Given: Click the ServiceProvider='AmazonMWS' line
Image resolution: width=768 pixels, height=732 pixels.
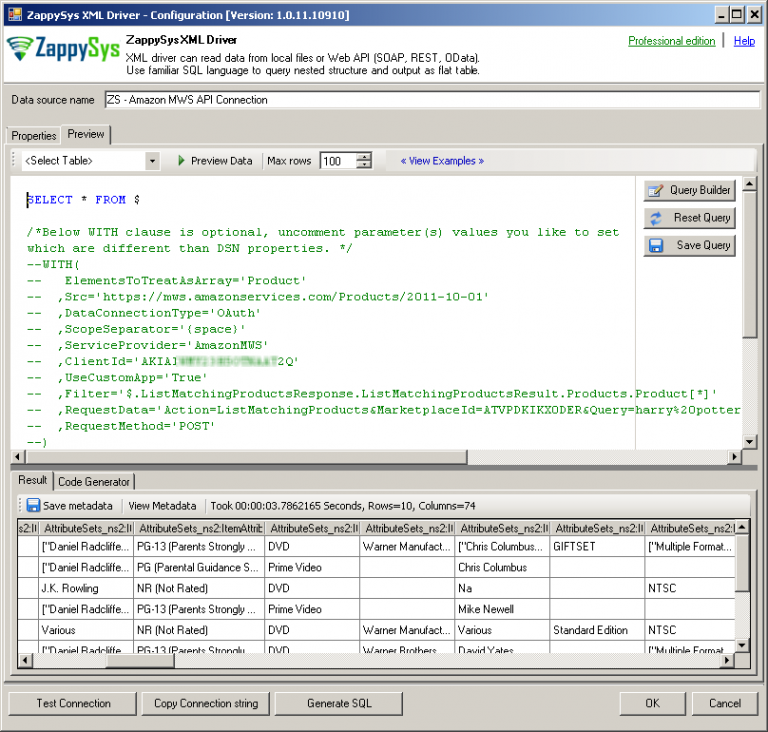Looking at the screenshot, I should click(166, 345).
